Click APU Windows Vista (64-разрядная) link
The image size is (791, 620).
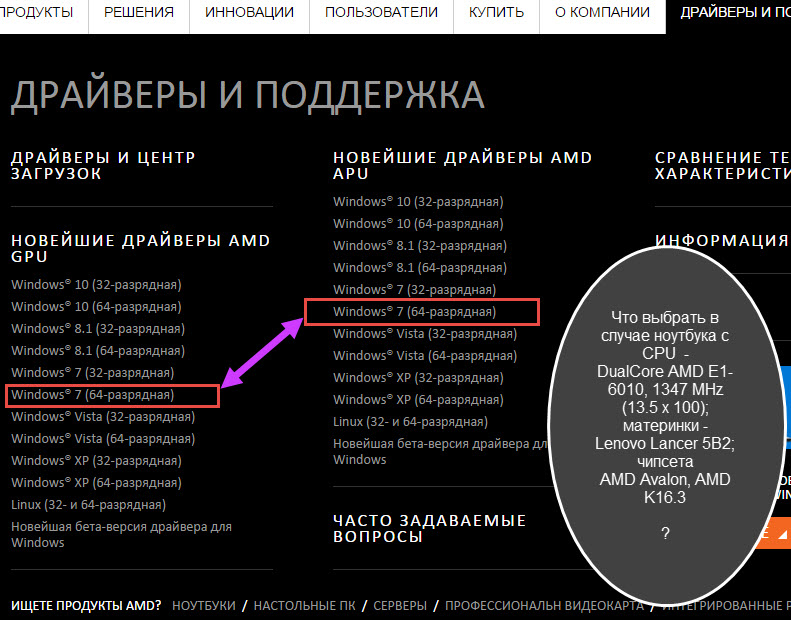[x=425, y=356]
